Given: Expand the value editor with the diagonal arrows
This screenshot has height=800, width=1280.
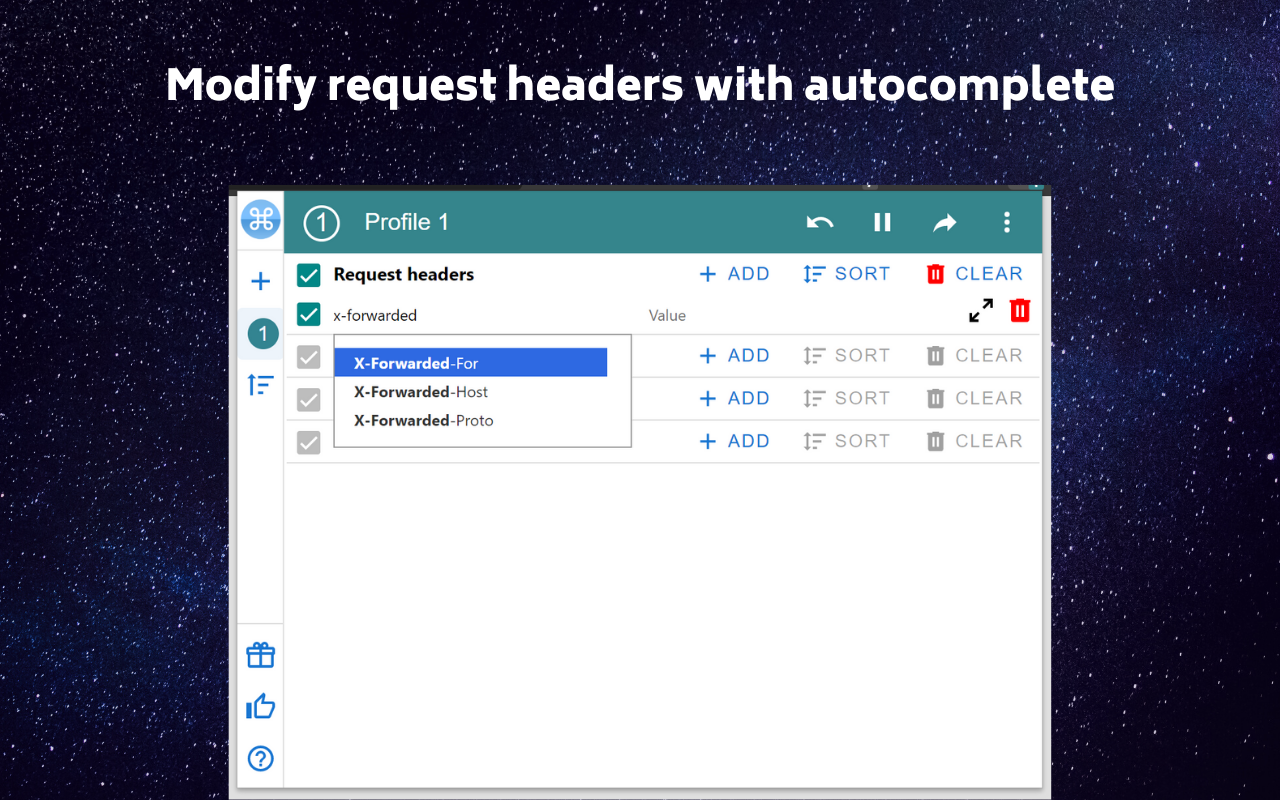Looking at the screenshot, I should pyautogui.click(x=980, y=310).
